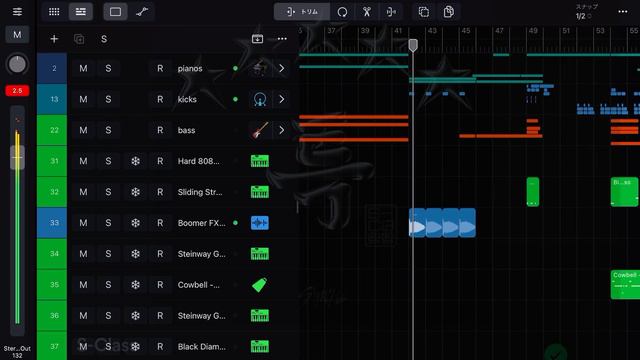Open Hard 808 keyboard instrument icon

pyautogui.click(x=260, y=161)
